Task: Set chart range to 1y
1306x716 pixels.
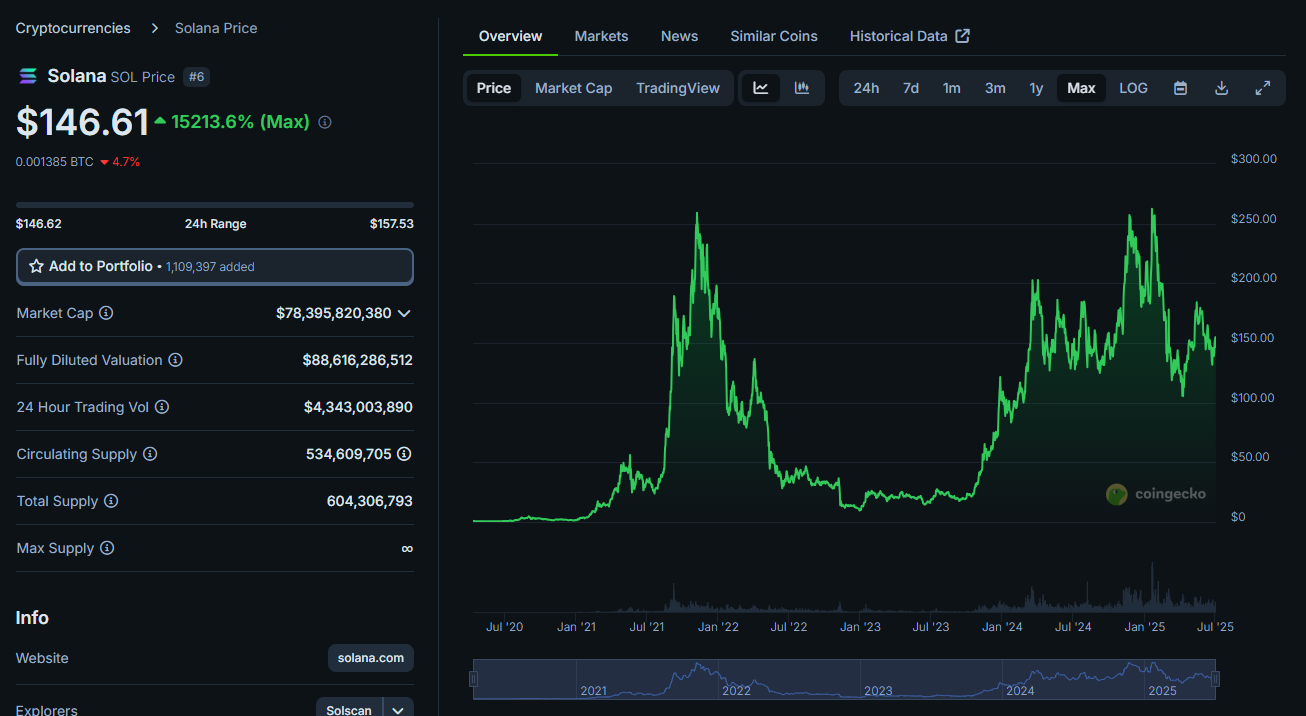Action: coord(1037,88)
